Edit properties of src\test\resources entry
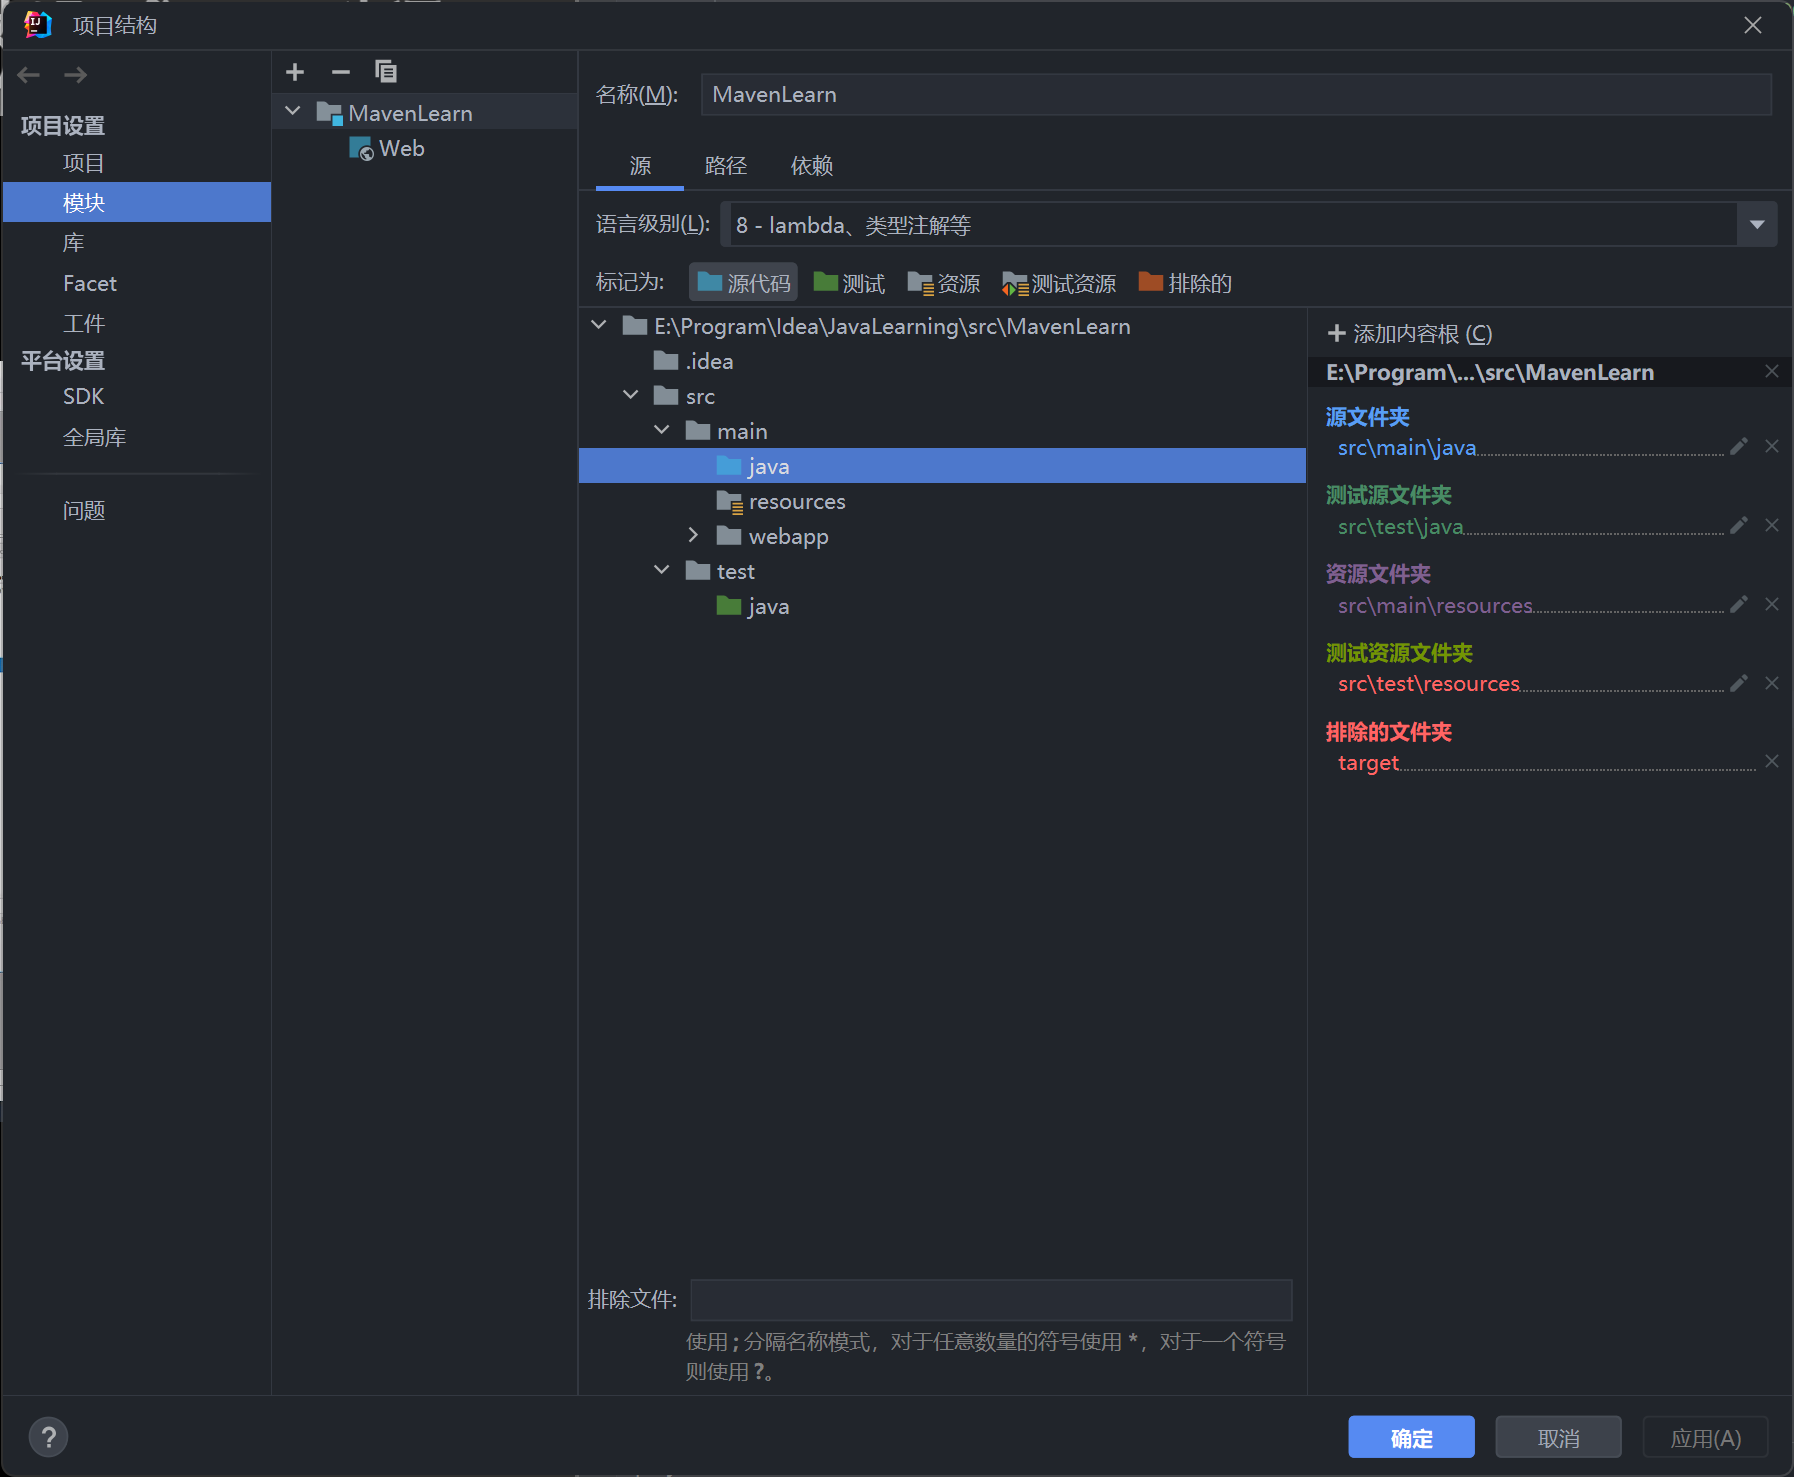This screenshot has height=1477, width=1794. 1739,683
